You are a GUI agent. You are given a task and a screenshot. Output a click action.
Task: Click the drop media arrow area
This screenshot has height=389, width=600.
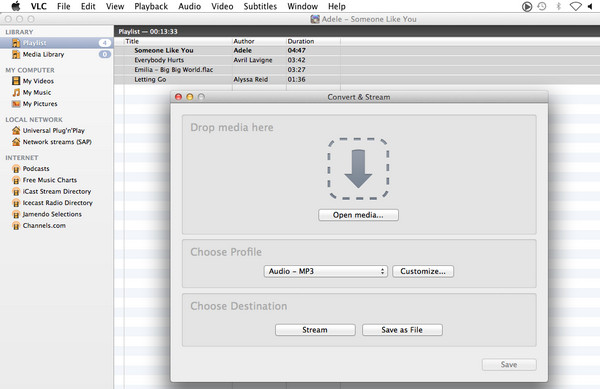[x=358, y=169]
